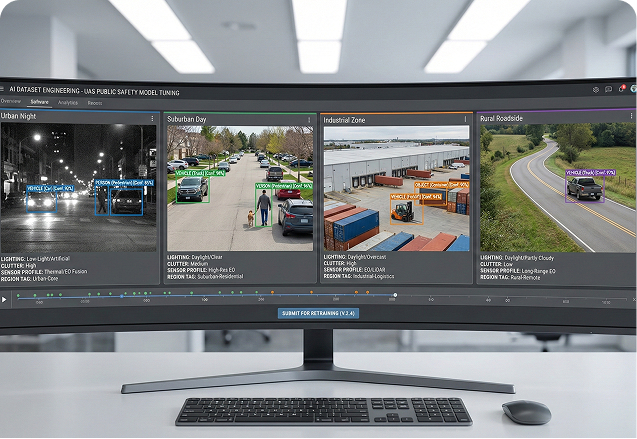Open the settings gear icon in header
Screen dimensions: 637x439
coord(596,89)
